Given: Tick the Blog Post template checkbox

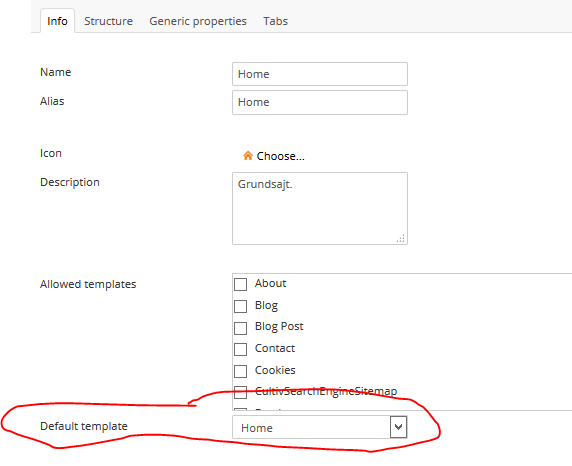Looking at the screenshot, I should tap(240, 328).
